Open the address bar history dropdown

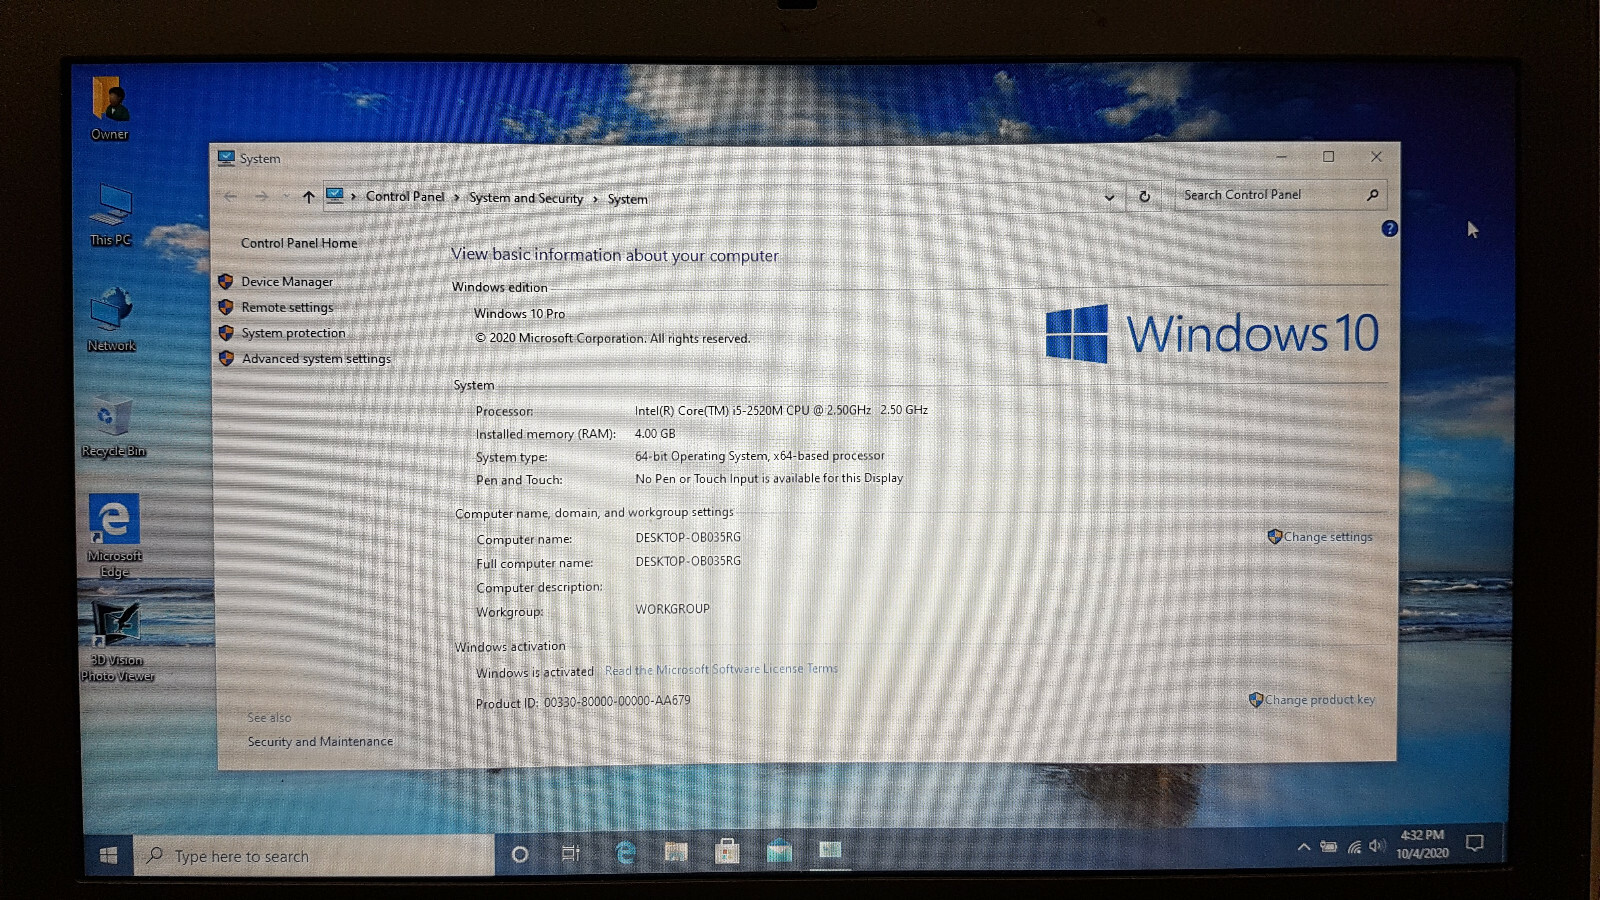click(1109, 197)
